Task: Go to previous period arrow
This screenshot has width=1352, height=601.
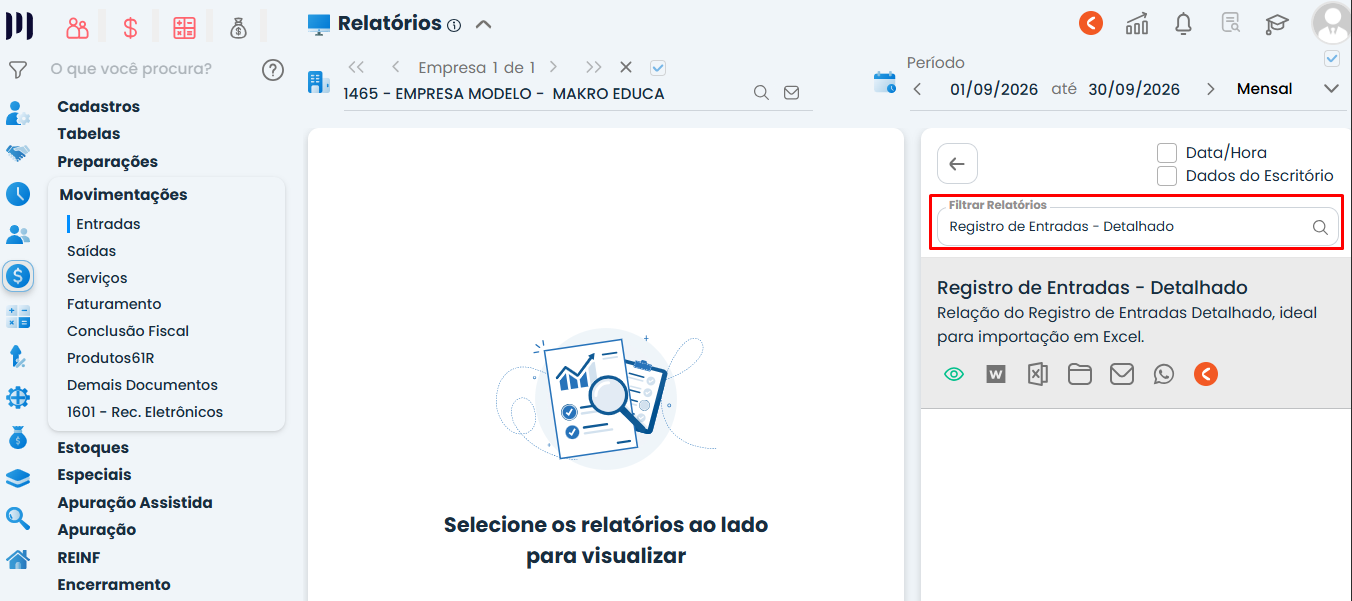Action: tap(918, 89)
